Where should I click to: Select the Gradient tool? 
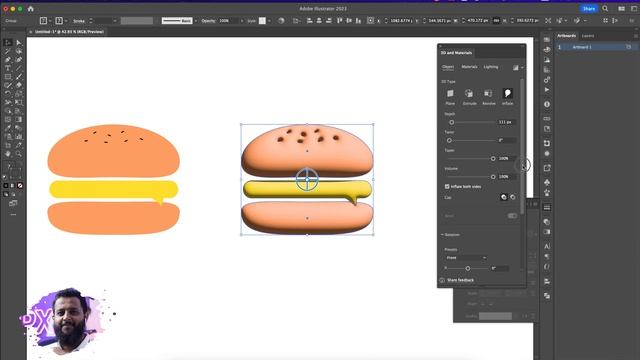pyautogui.click(x=19, y=120)
